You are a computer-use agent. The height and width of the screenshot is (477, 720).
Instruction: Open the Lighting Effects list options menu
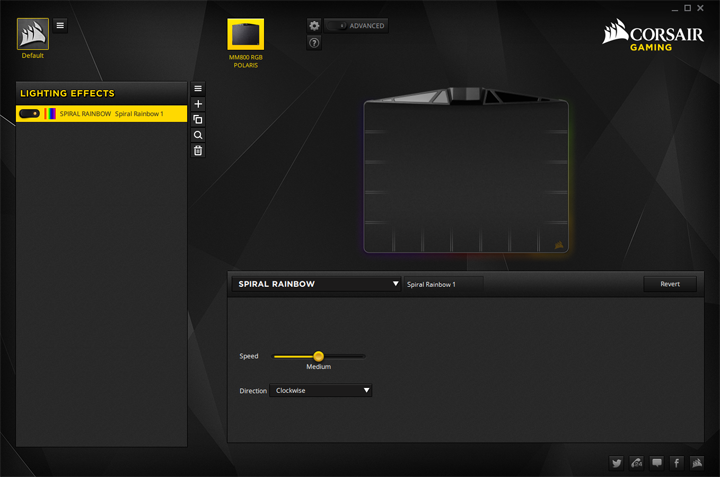point(198,89)
